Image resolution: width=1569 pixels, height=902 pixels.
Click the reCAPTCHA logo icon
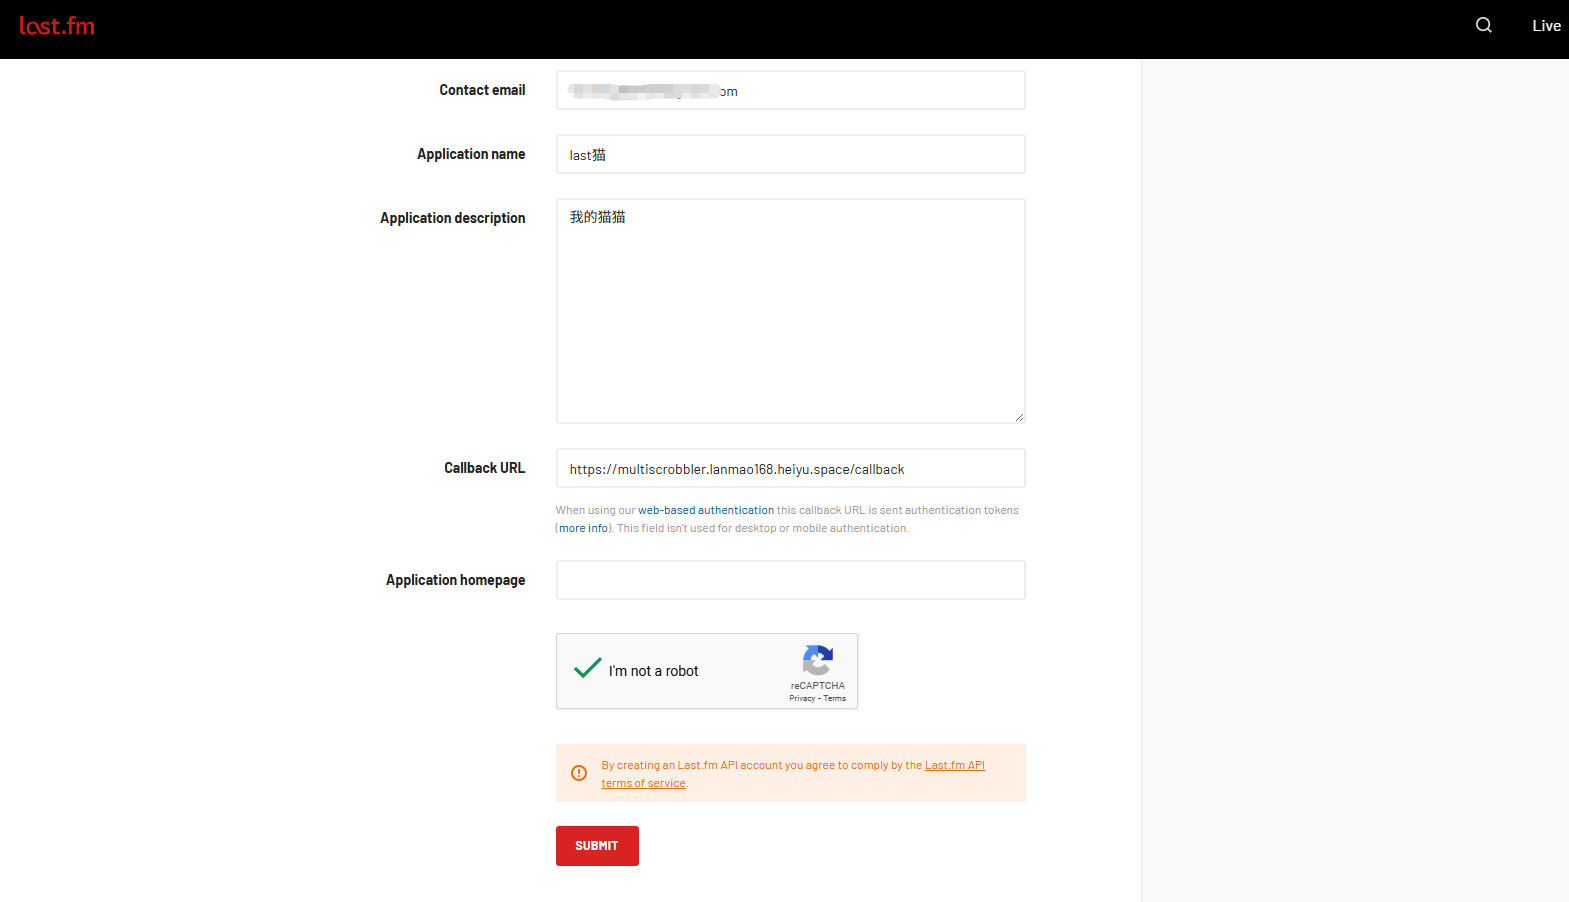point(818,660)
